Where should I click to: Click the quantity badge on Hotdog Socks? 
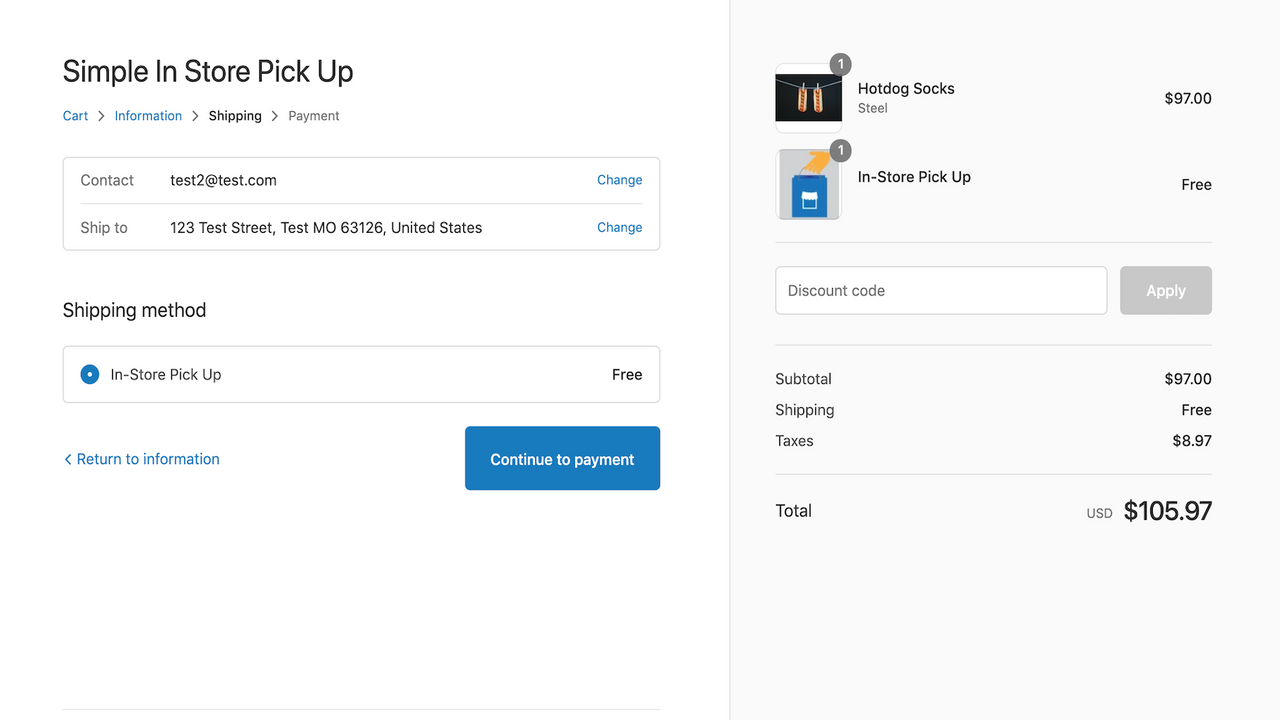[x=839, y=64]
